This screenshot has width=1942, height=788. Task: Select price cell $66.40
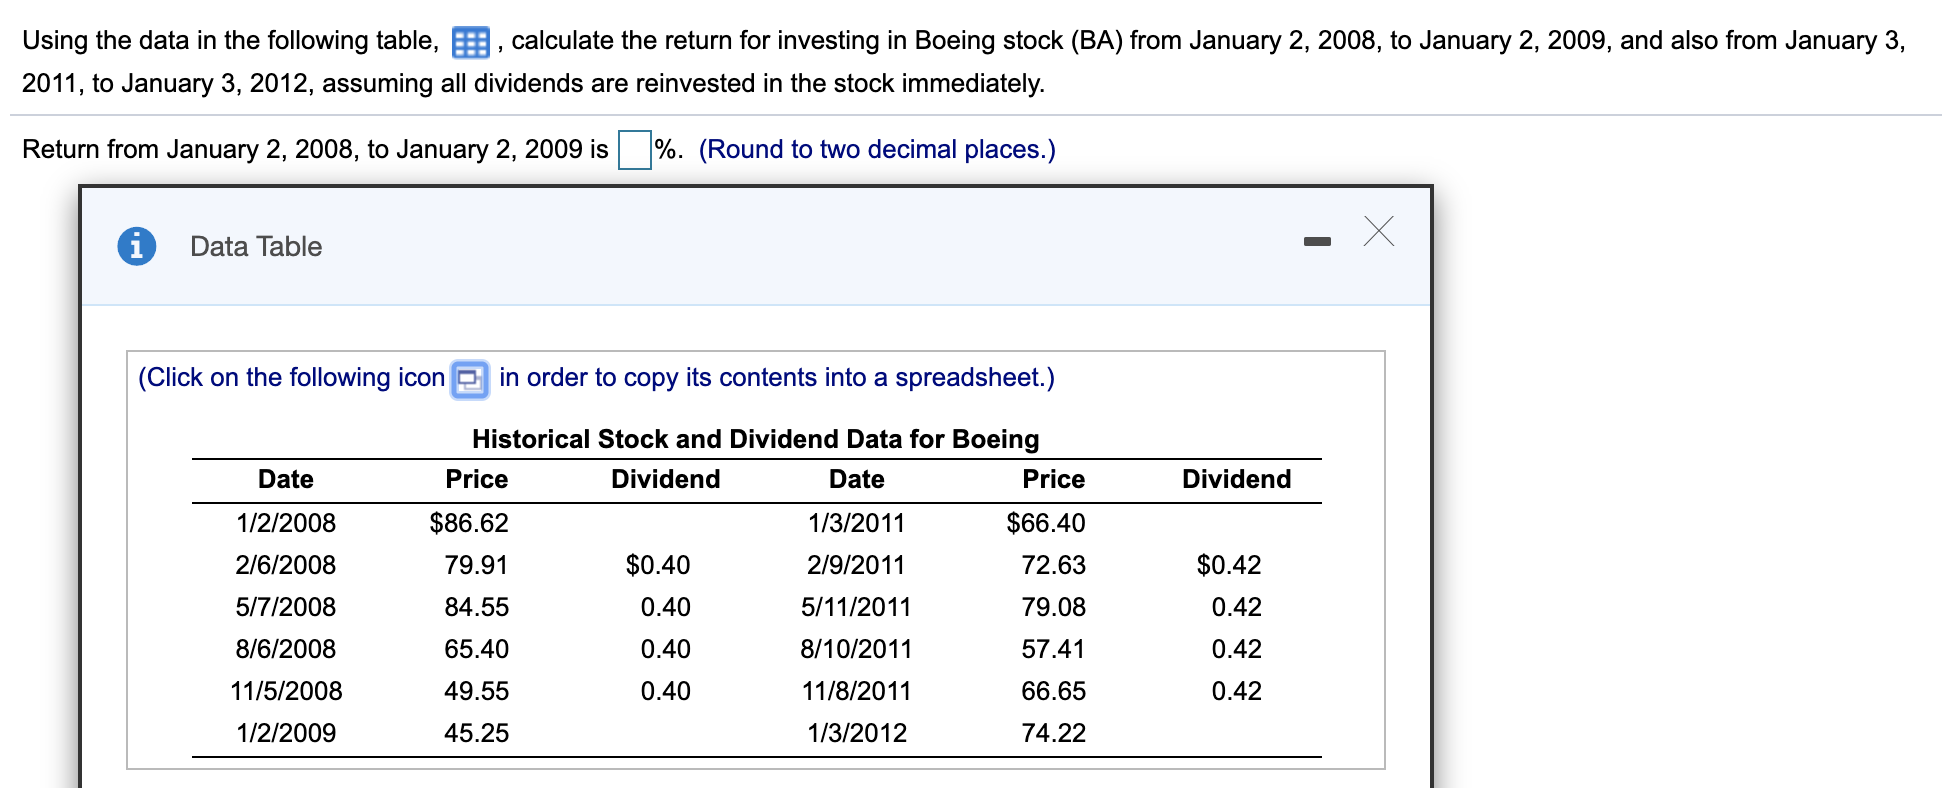click(x=1046, y=523)
